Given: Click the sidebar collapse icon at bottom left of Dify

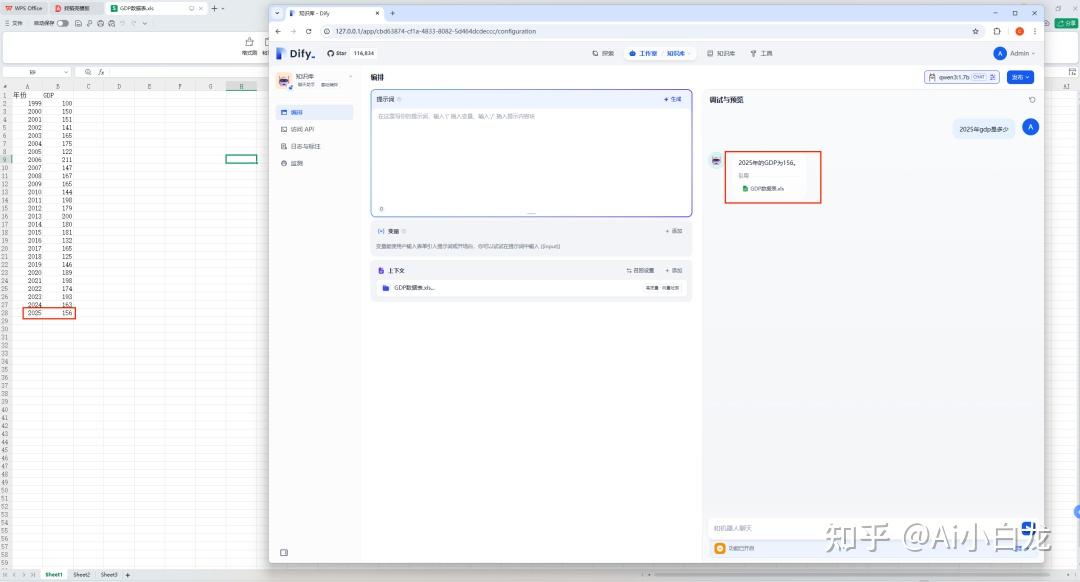Looking at the screenshot, I should [x=284, y=552].
